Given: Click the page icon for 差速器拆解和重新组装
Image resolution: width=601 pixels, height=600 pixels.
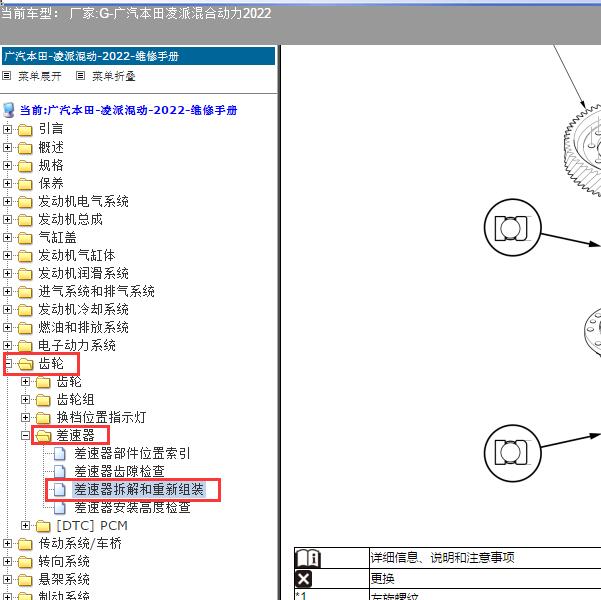Looking at the screenshot, I should (x=59, y=490).
